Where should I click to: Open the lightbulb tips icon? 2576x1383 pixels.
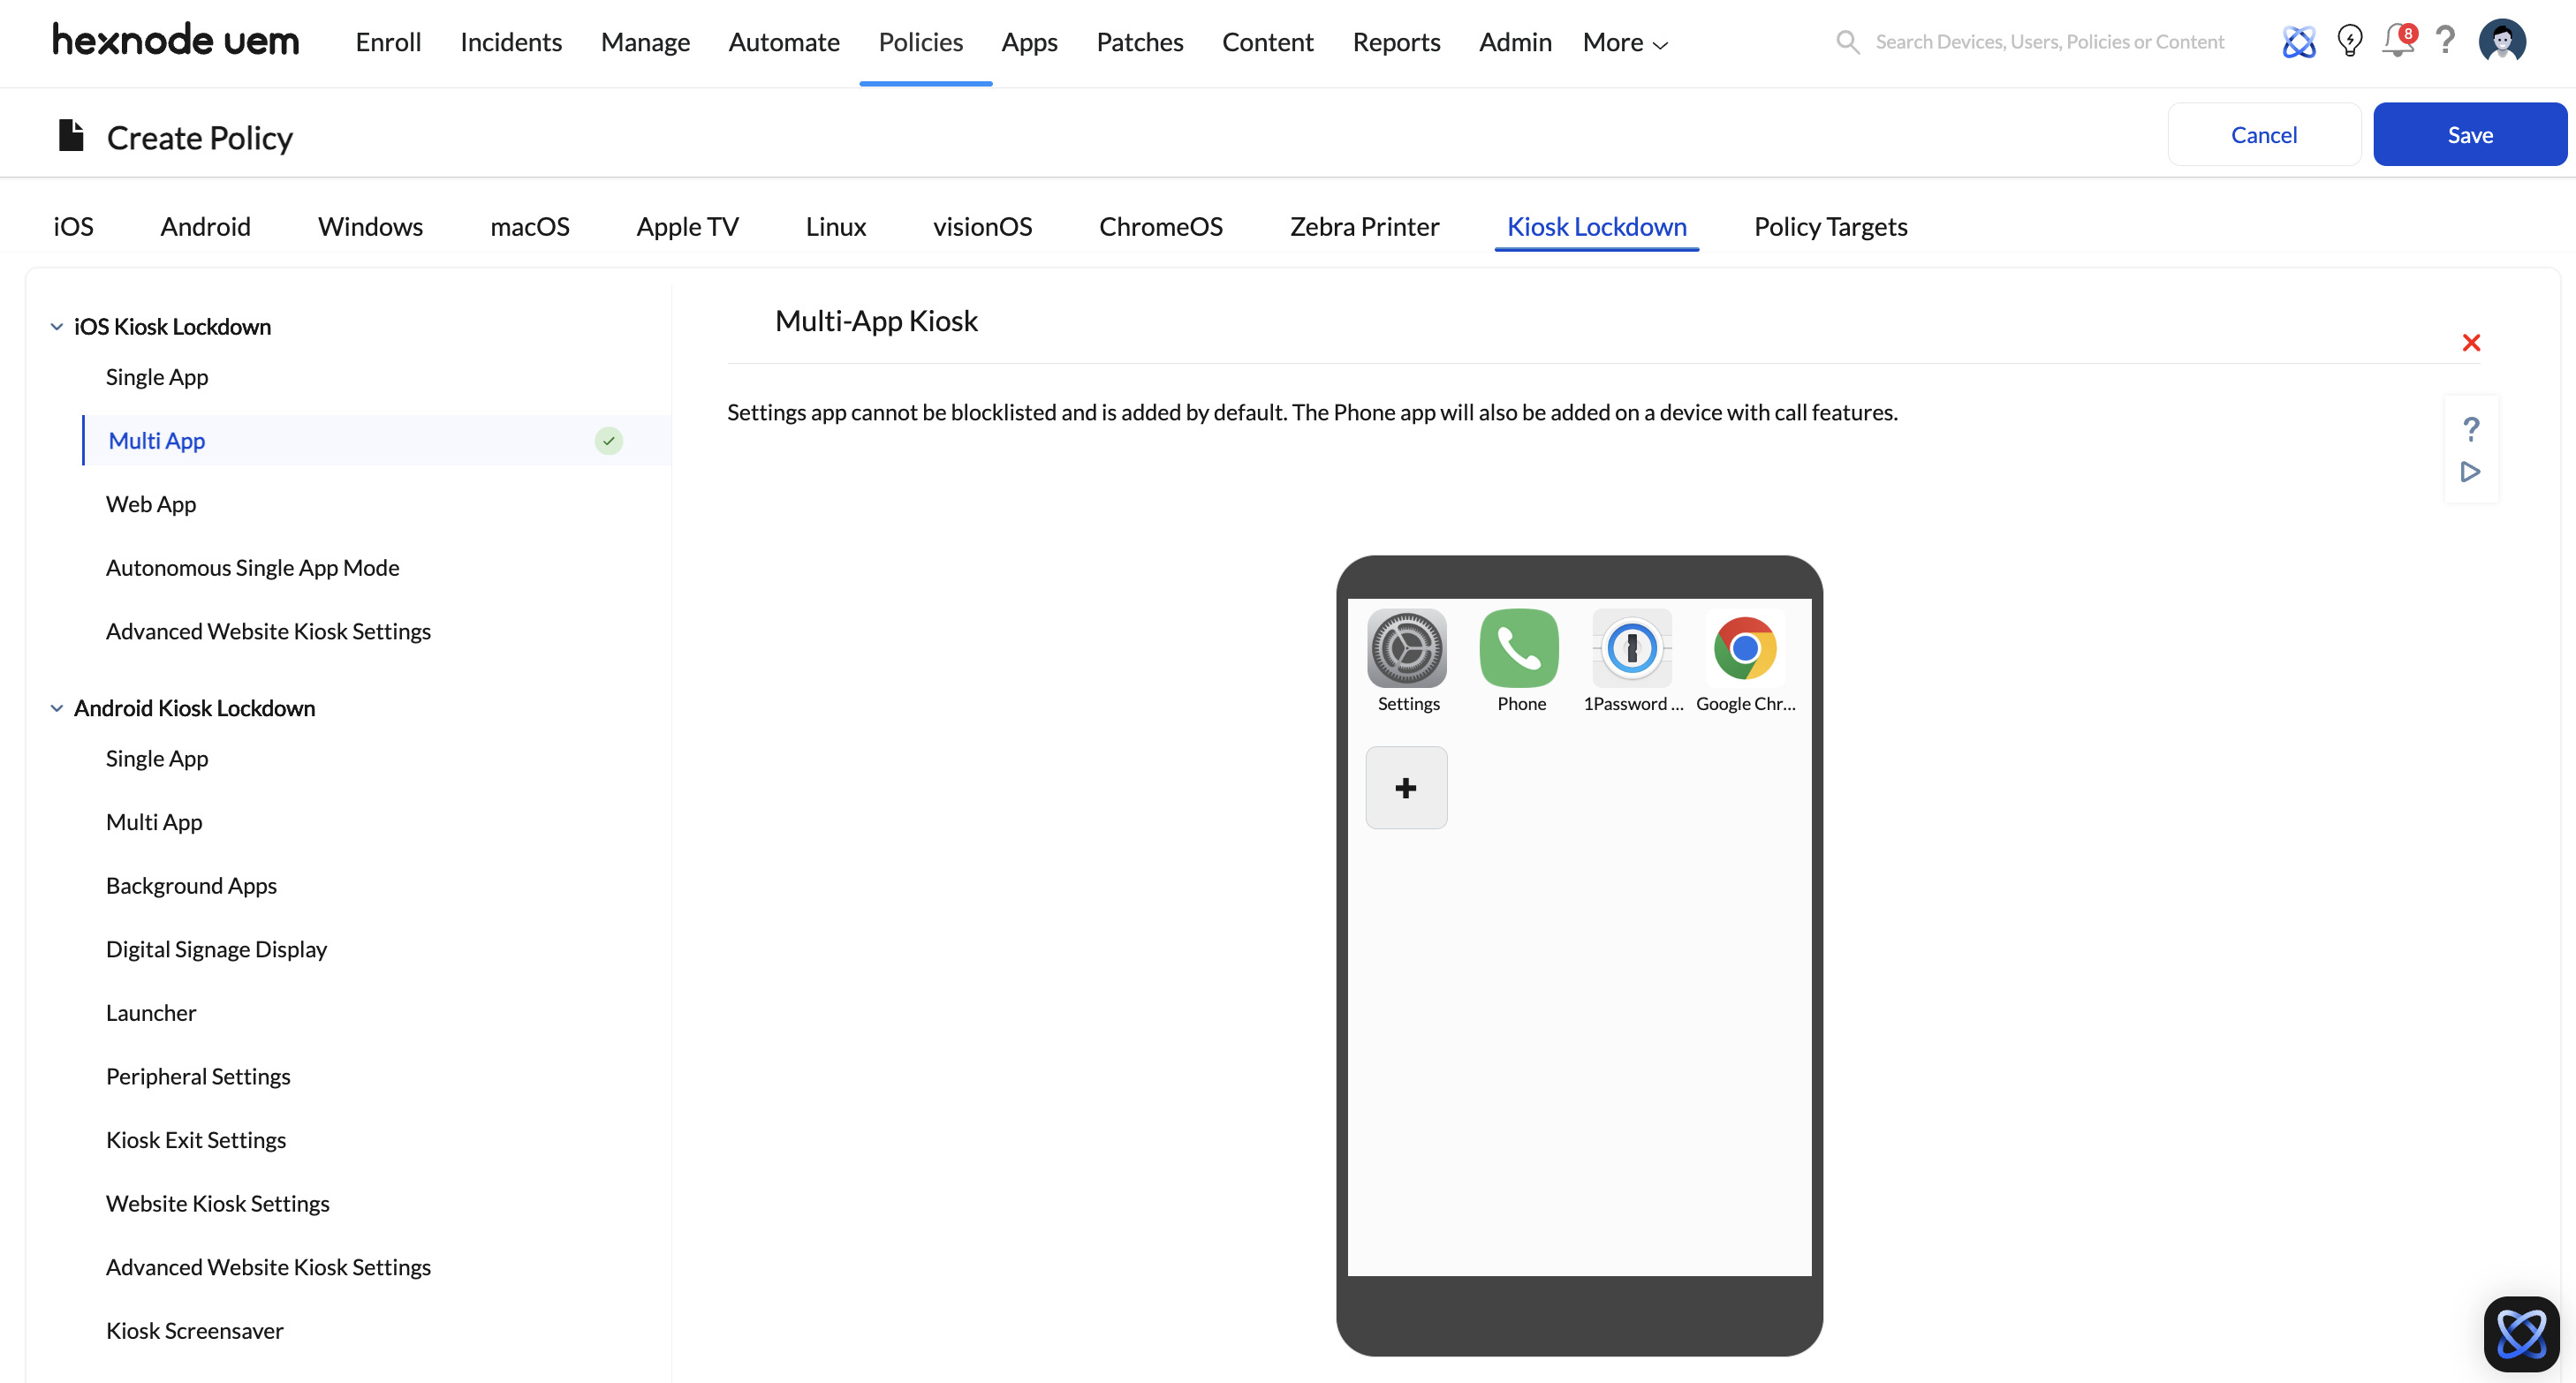(2350, 41)
